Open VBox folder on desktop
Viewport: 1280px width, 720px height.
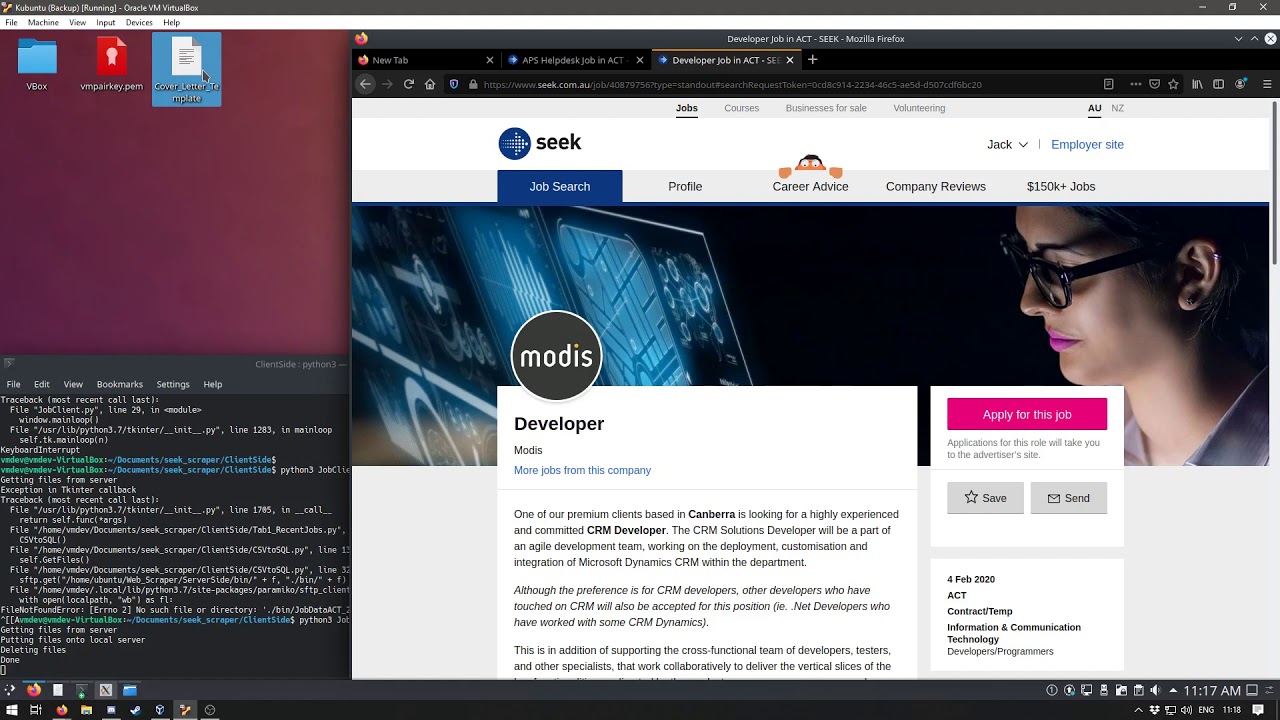(37, 66)
